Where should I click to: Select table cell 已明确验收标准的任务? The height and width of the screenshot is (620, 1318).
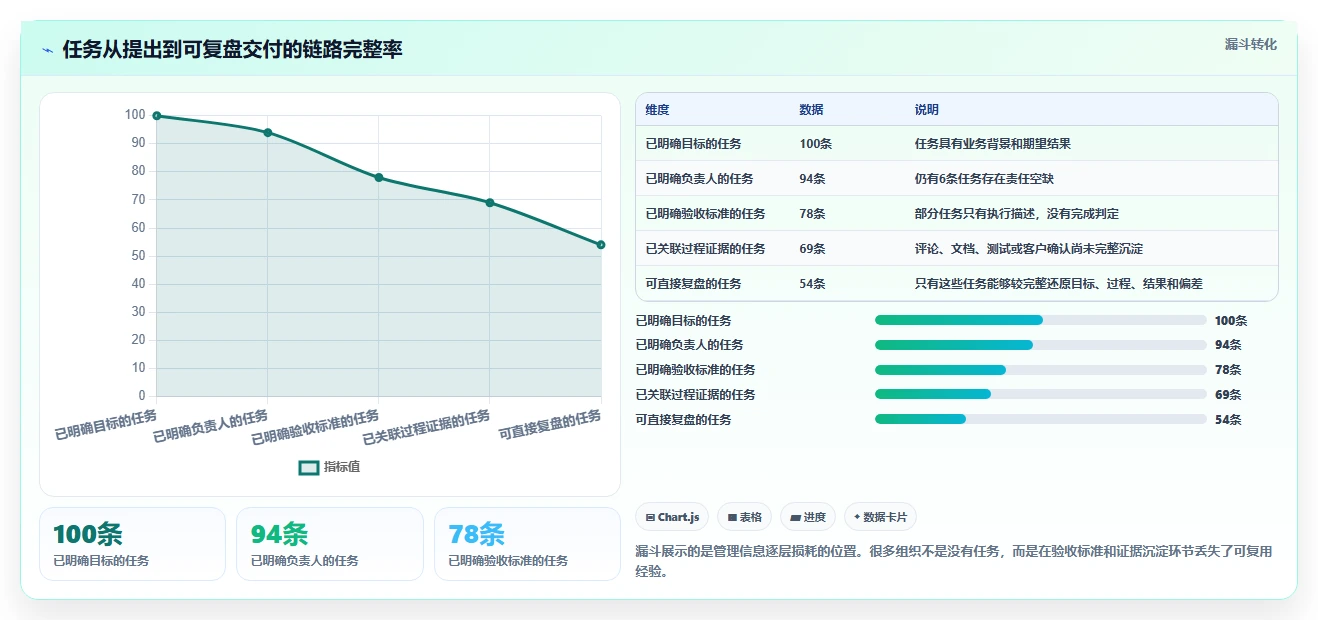point(706,214)
